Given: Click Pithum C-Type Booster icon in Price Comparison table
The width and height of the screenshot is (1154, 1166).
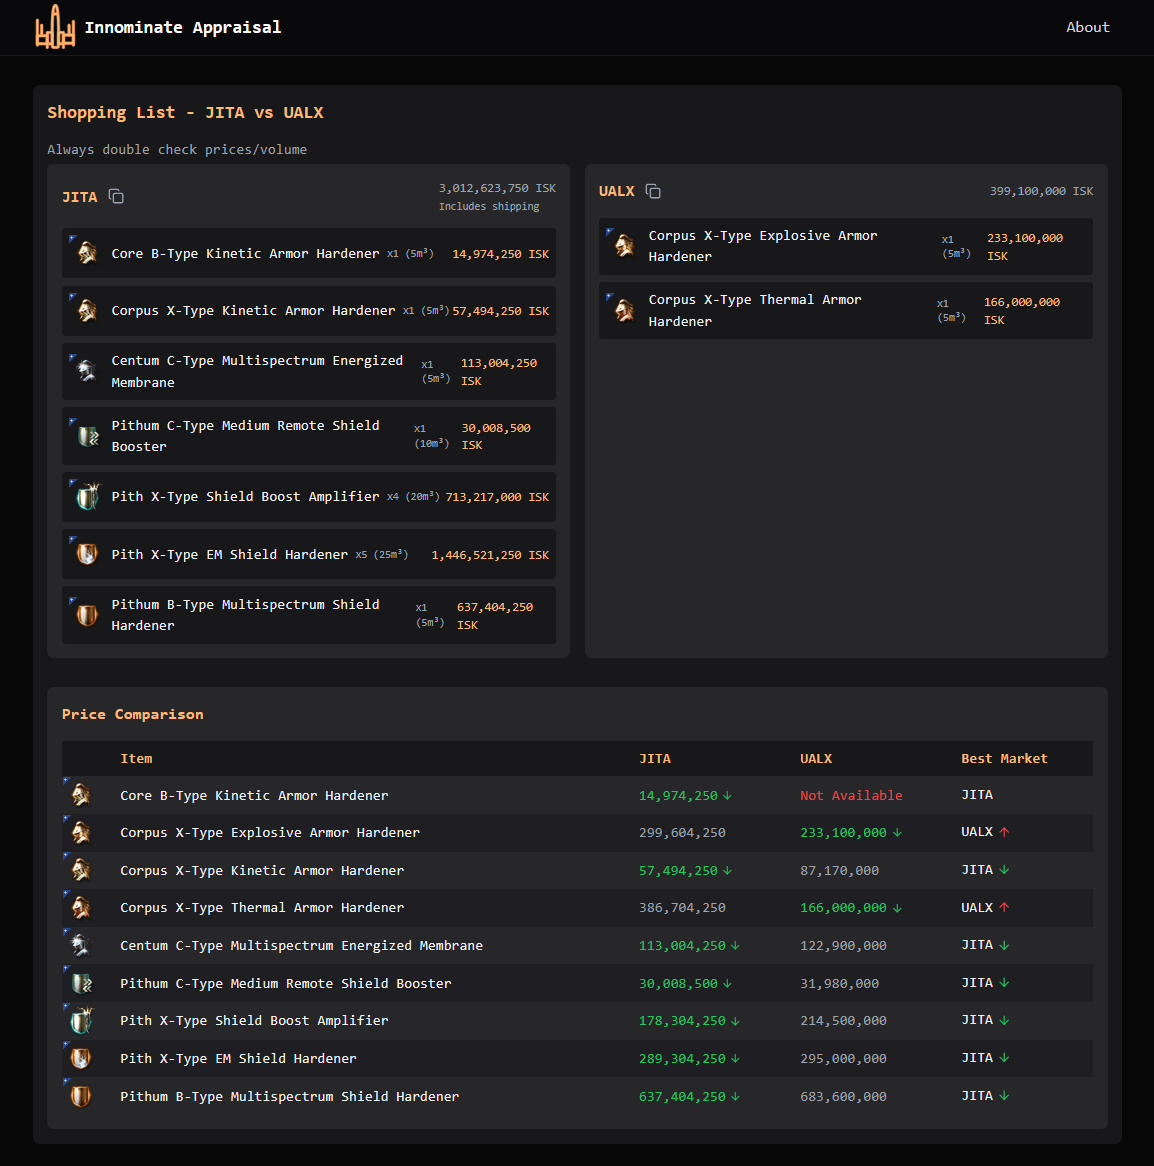Looking at the screenshot, I should click(81, 983).
